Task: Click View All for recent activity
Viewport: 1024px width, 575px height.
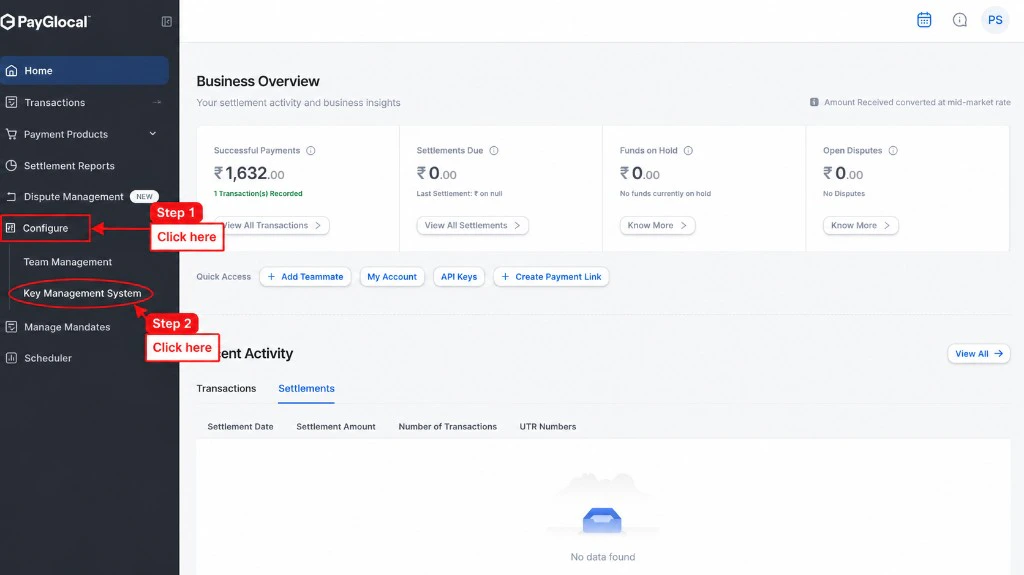Action: [978, 353]
